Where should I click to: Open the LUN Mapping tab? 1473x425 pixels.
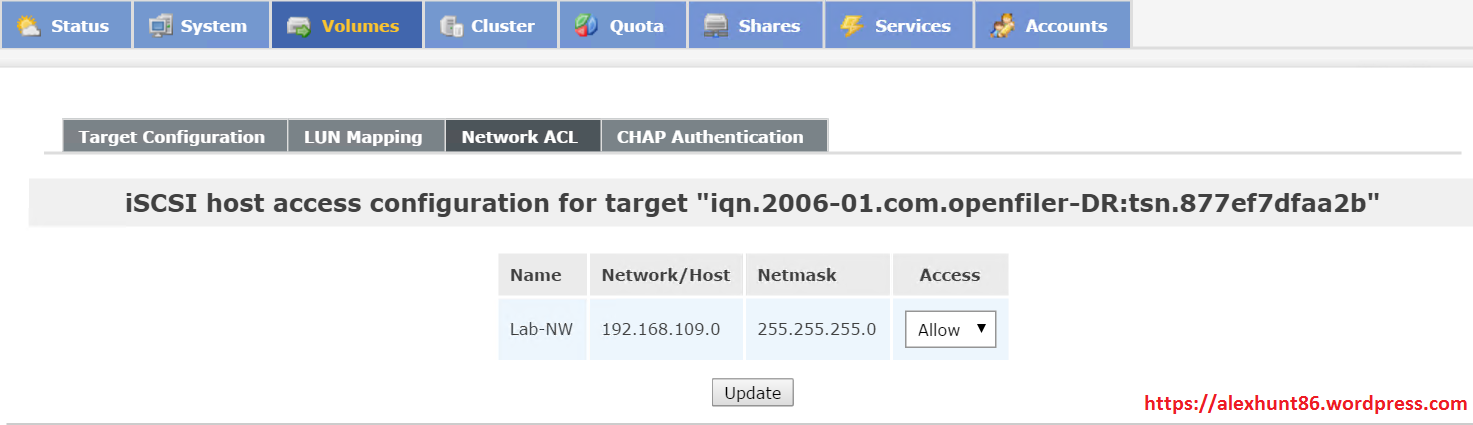(x=363, y=137)
